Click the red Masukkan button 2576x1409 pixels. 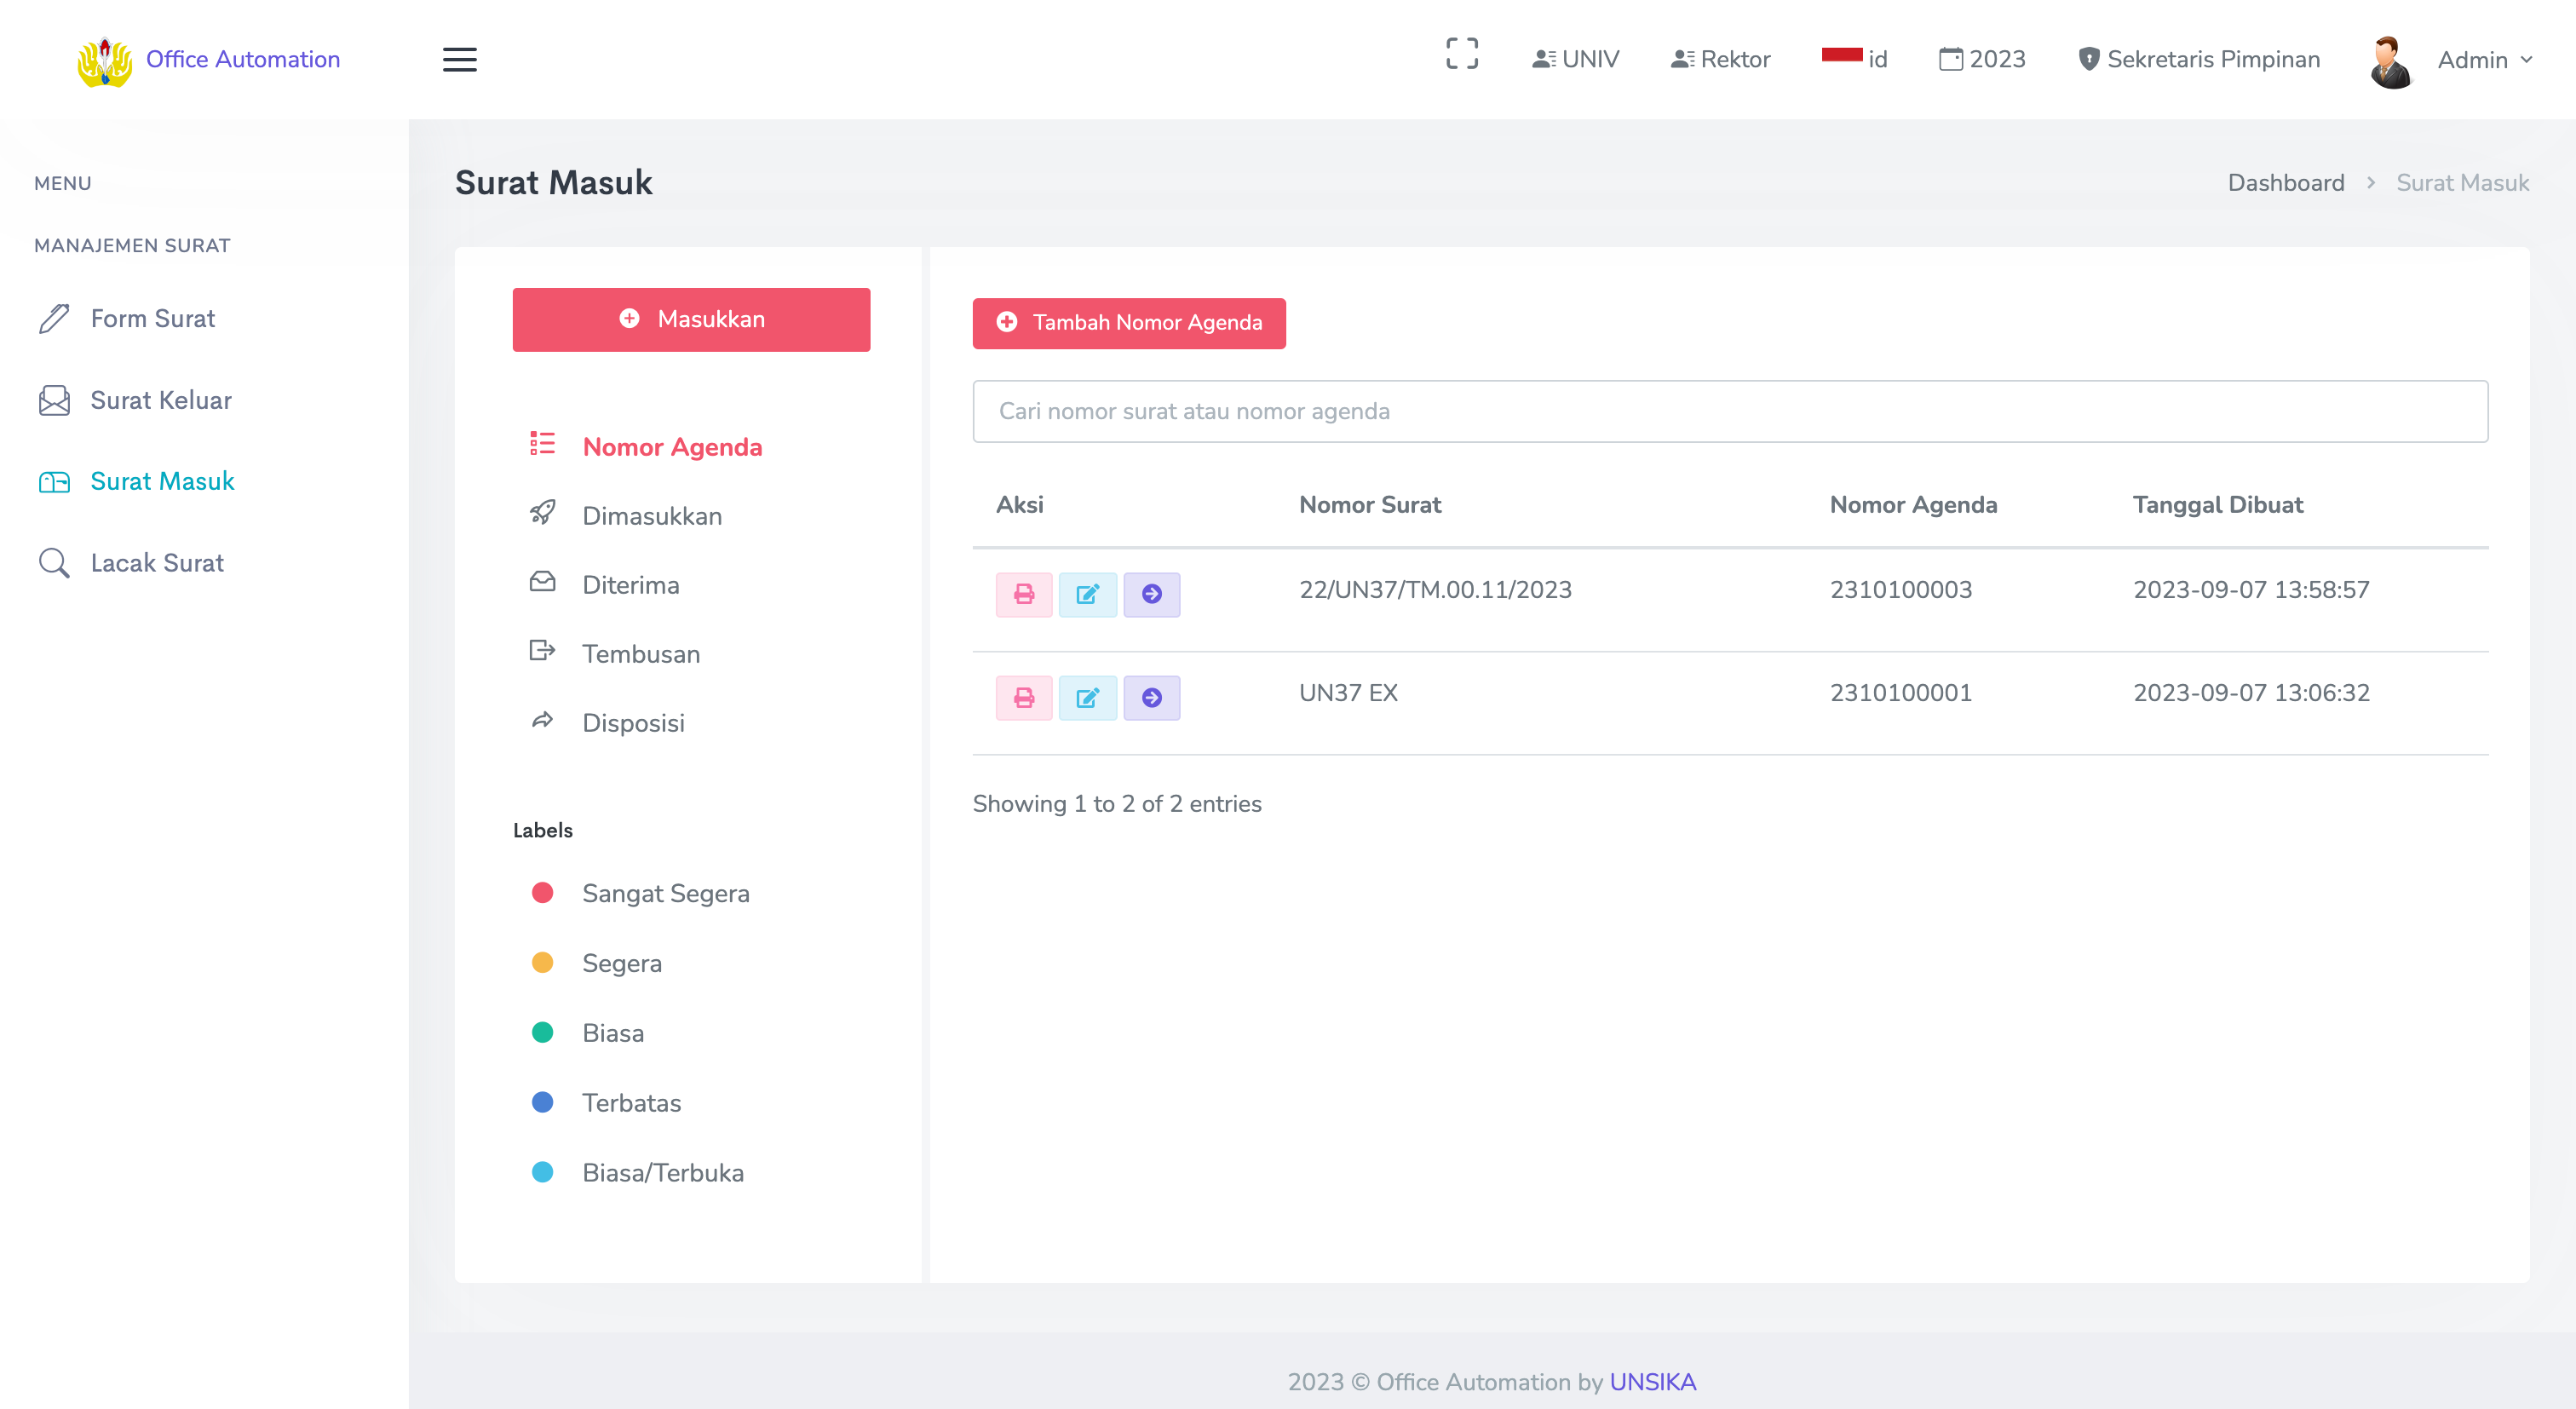[691, 319]
